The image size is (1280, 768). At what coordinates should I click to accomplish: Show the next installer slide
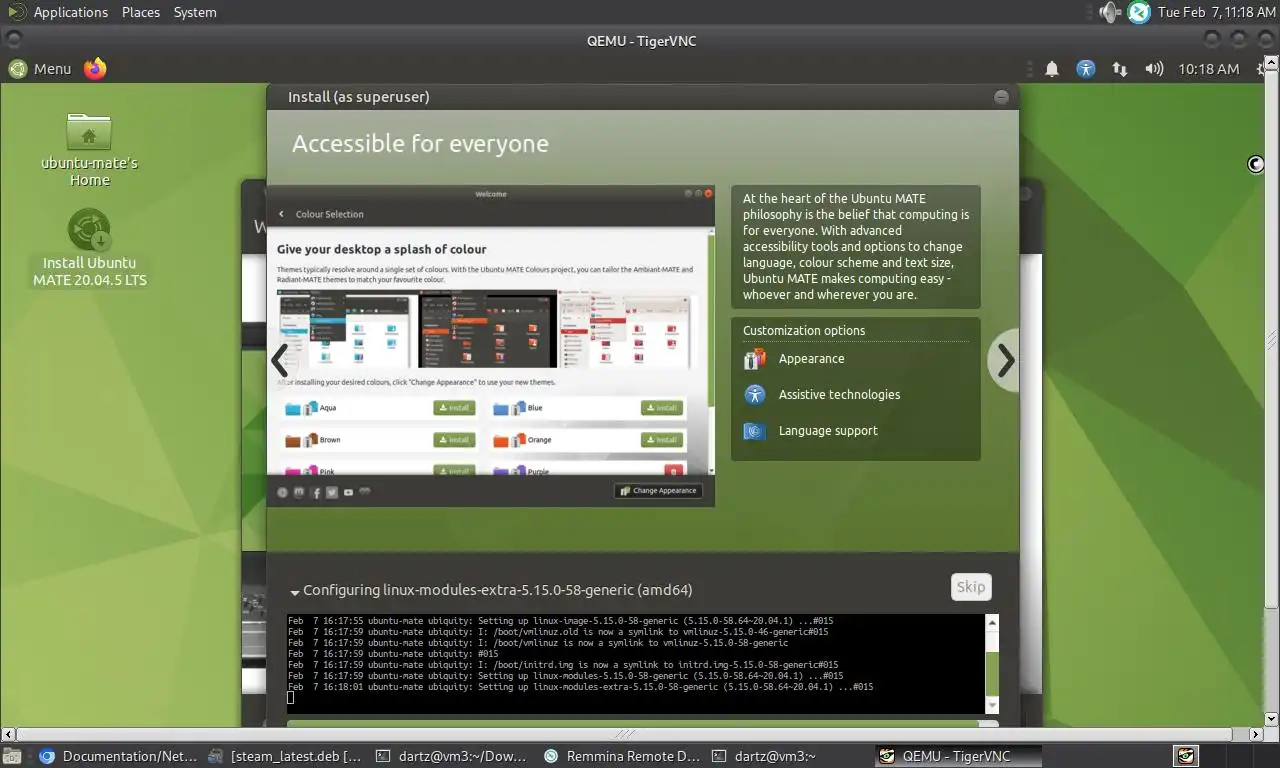point(1004,360)
